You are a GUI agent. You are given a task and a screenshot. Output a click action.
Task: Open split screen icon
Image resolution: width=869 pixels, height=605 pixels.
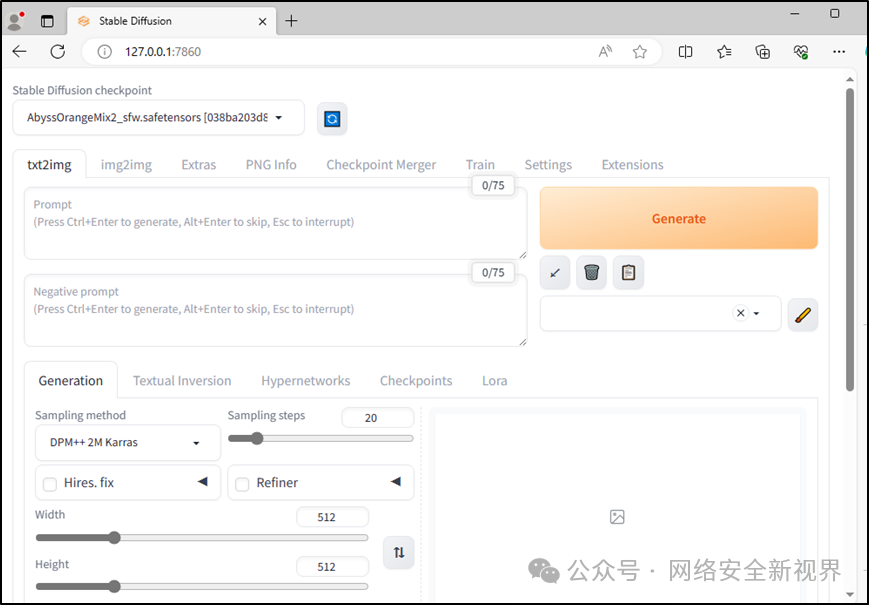pos(686,52)
